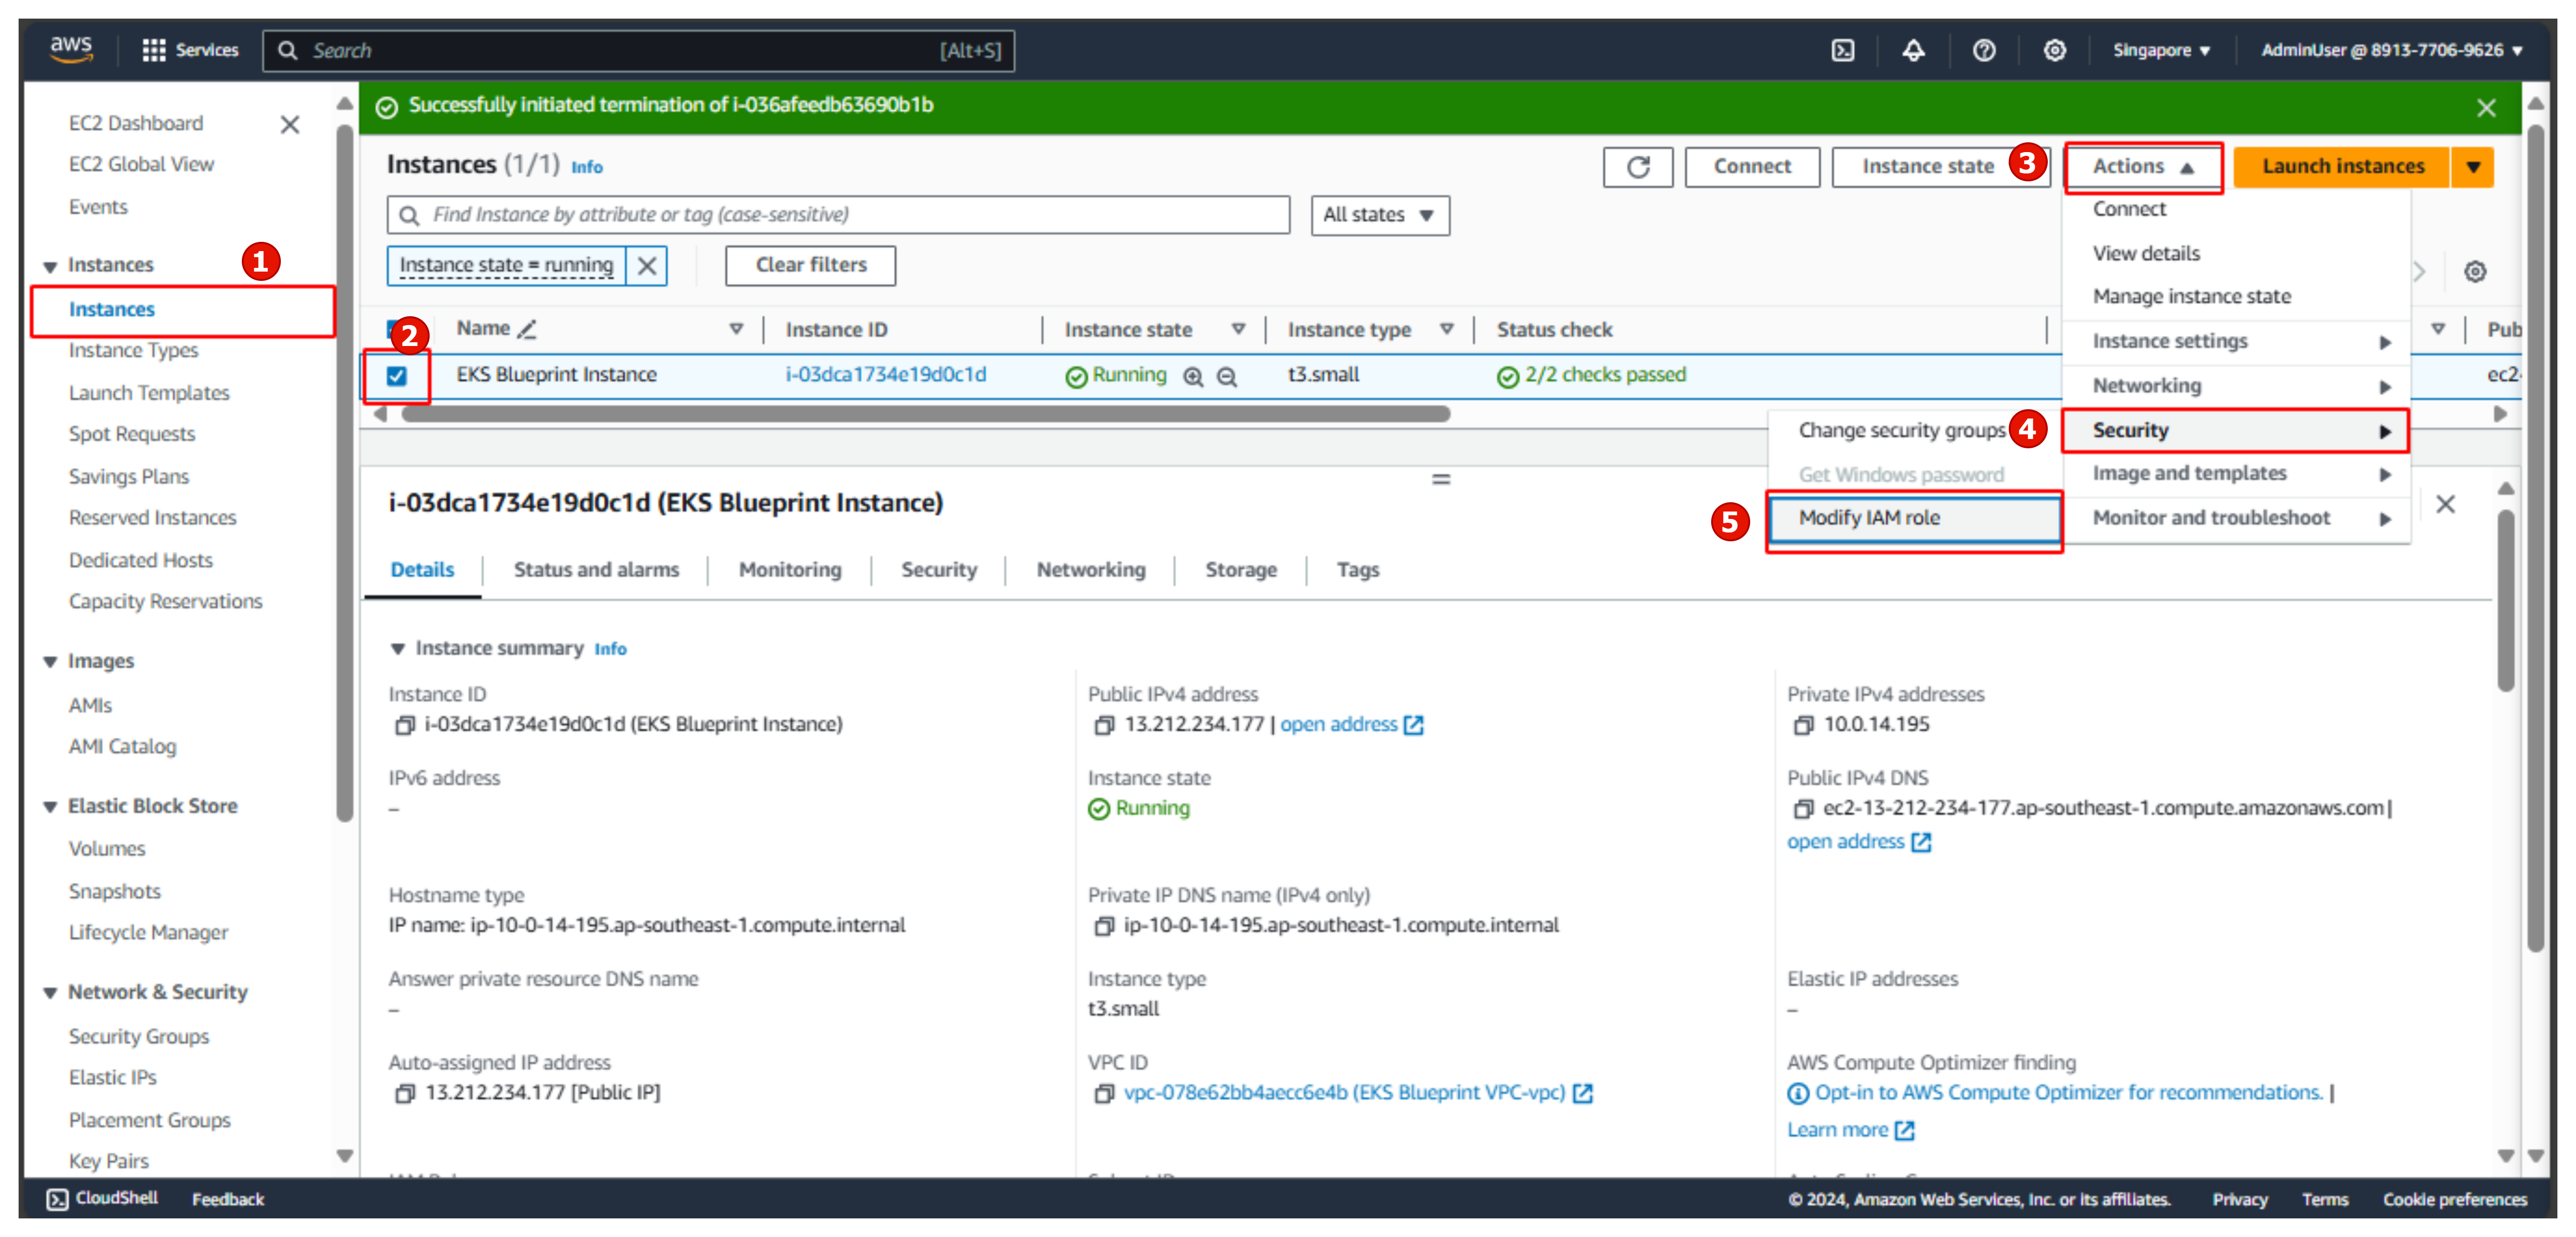Viewport: 2576px width, 1237px height.
Task: Collapse the Elastic Block Store section
Action: [50, 807]
